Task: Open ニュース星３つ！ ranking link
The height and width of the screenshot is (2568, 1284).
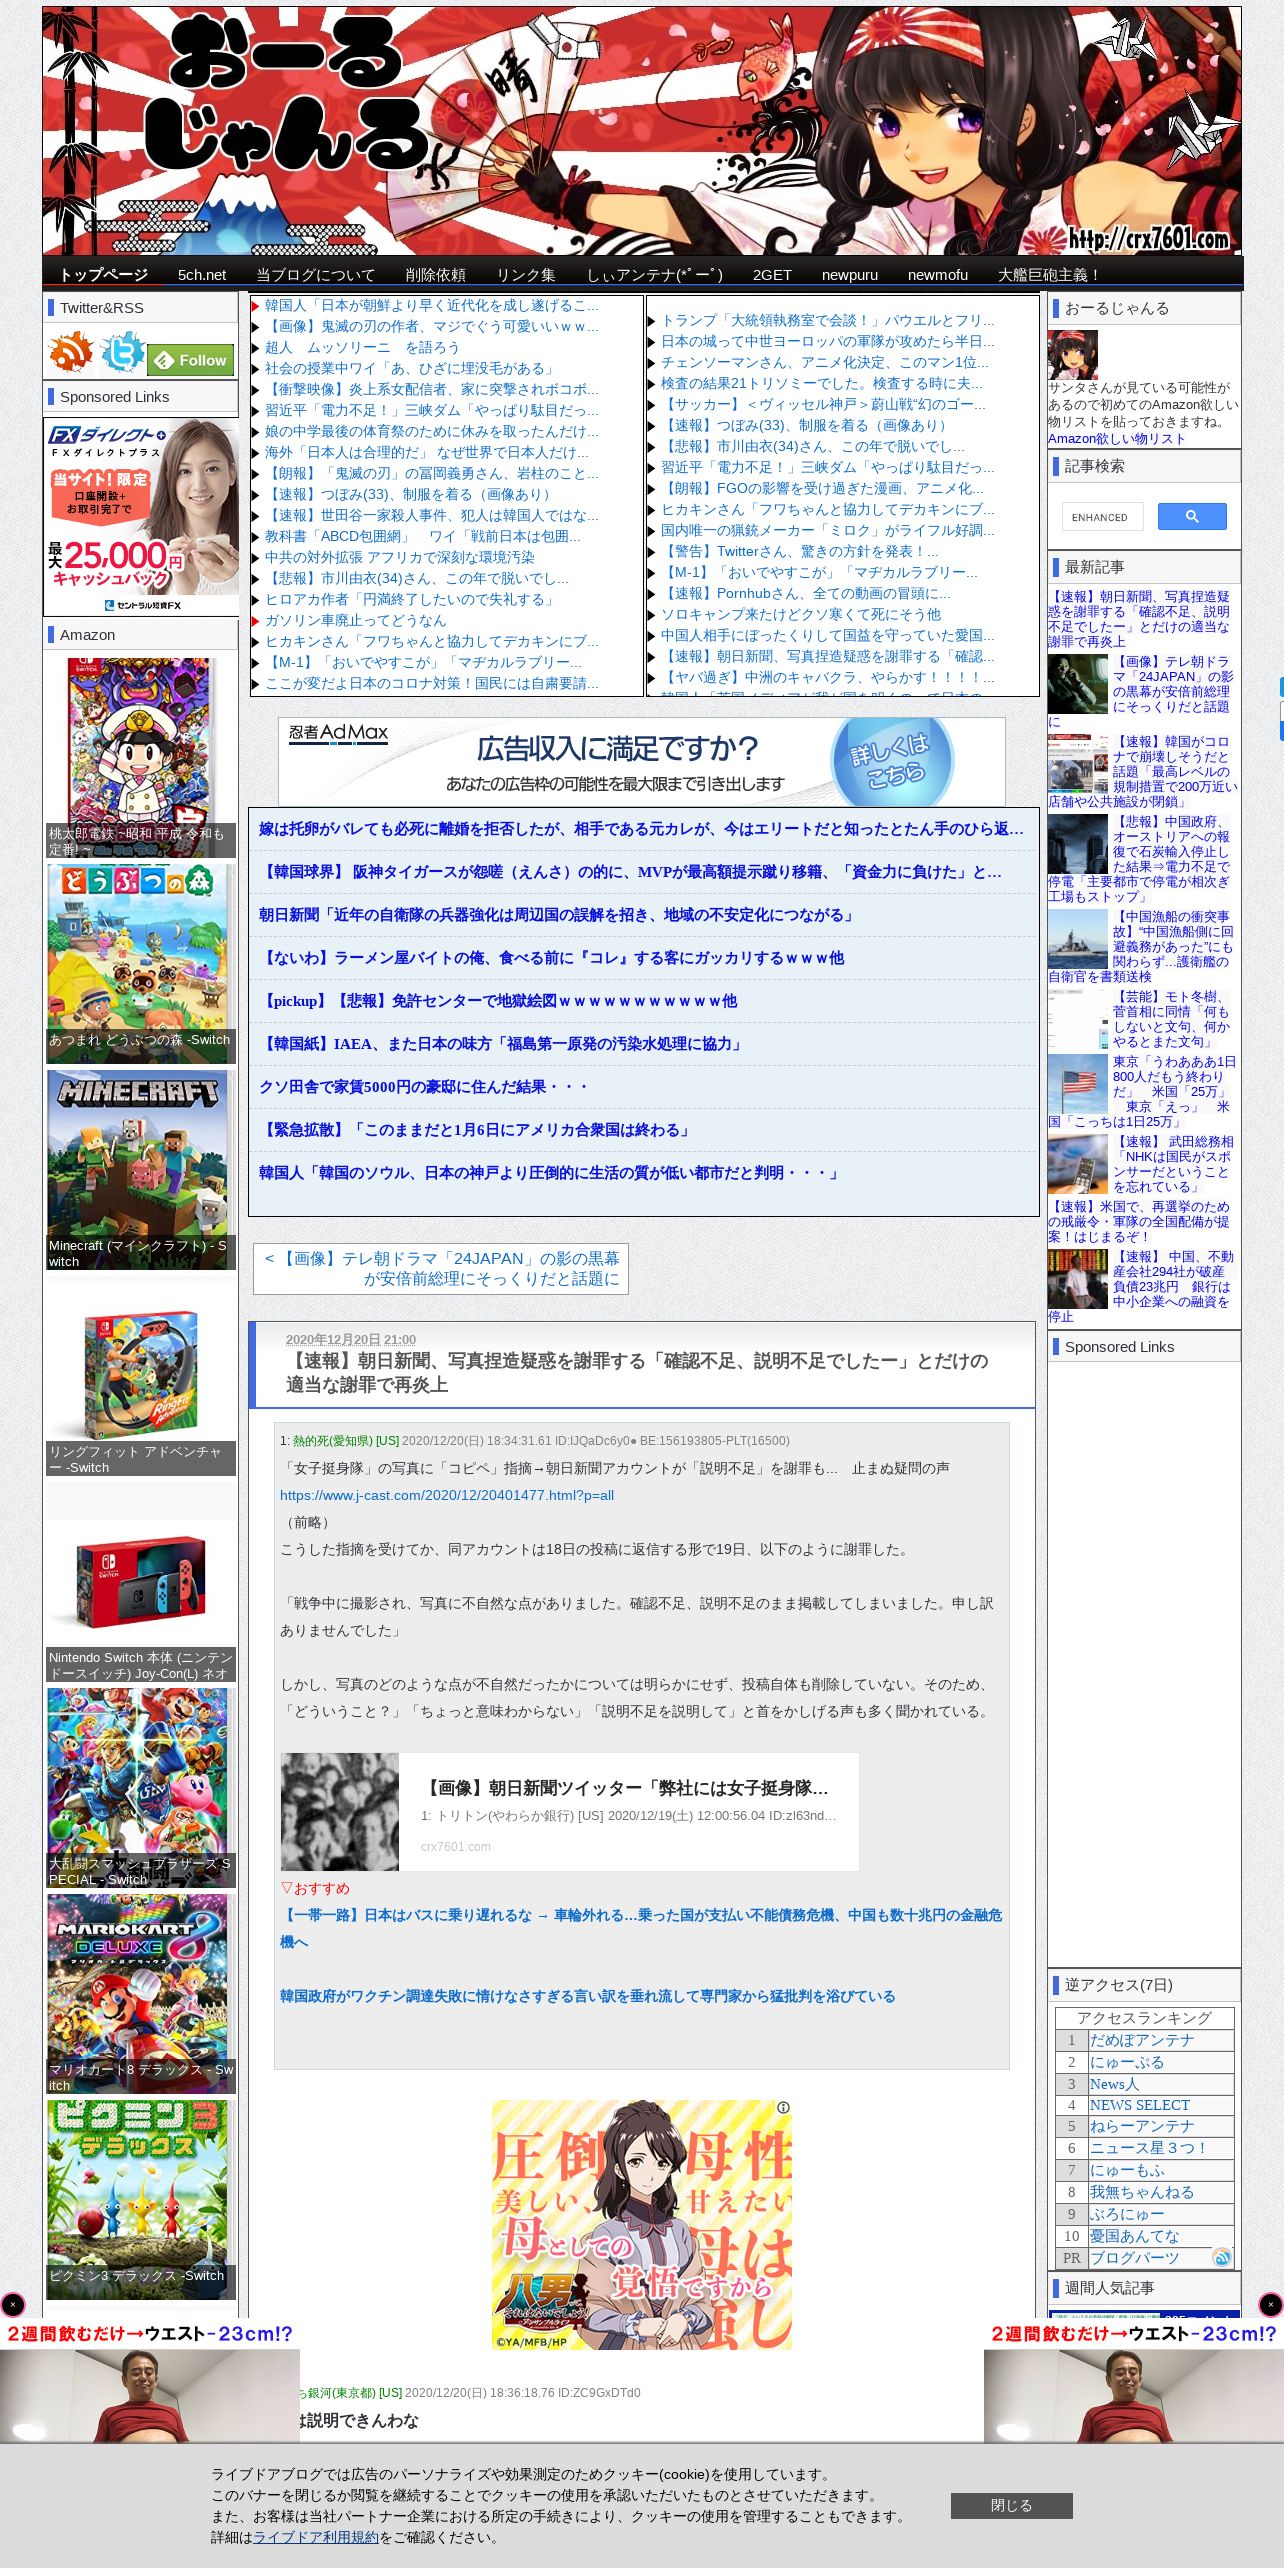Action: [x=1148, y=2148]
